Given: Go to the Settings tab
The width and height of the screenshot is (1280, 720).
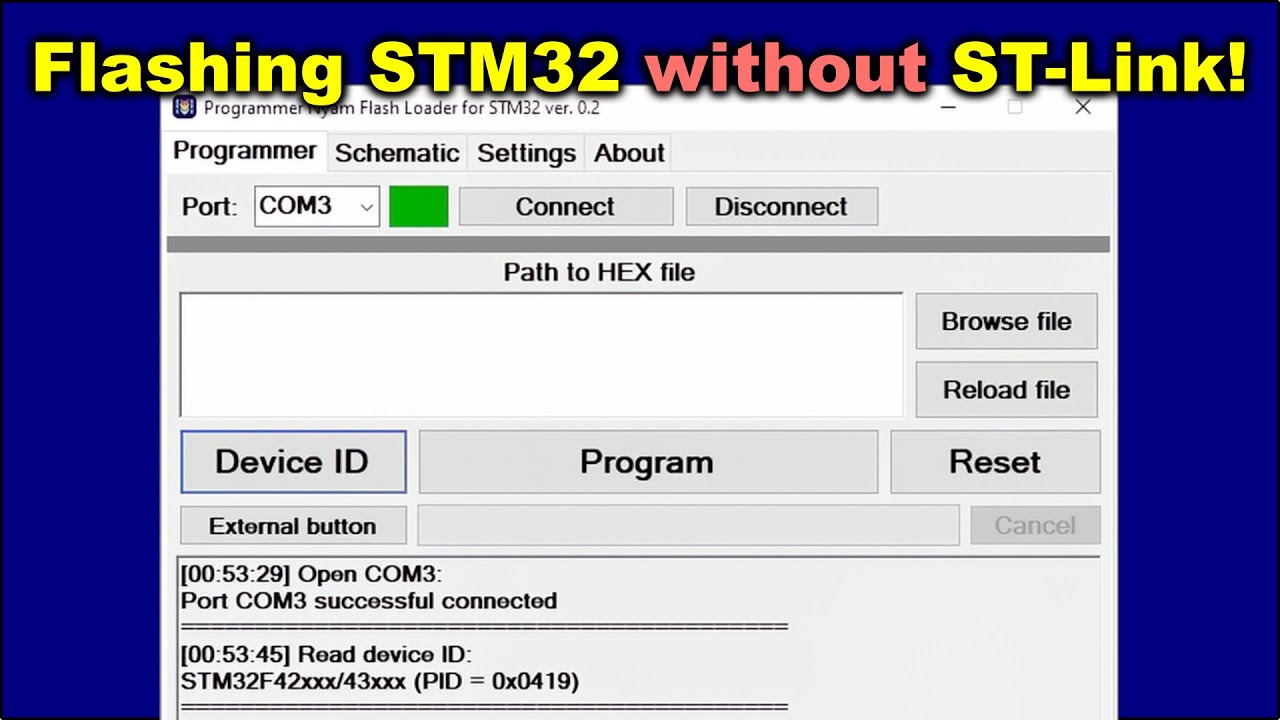Looking at the screenshot, I should coord(526,153).
